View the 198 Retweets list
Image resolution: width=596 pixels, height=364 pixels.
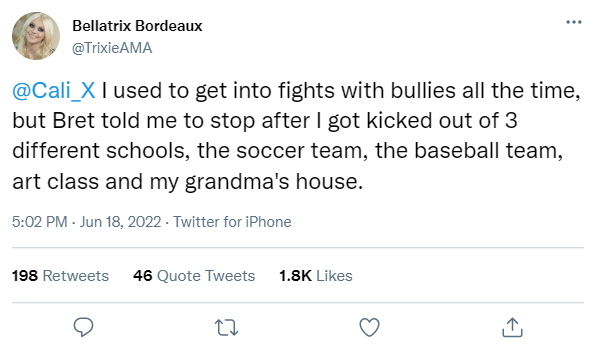[x=60, y=275]
